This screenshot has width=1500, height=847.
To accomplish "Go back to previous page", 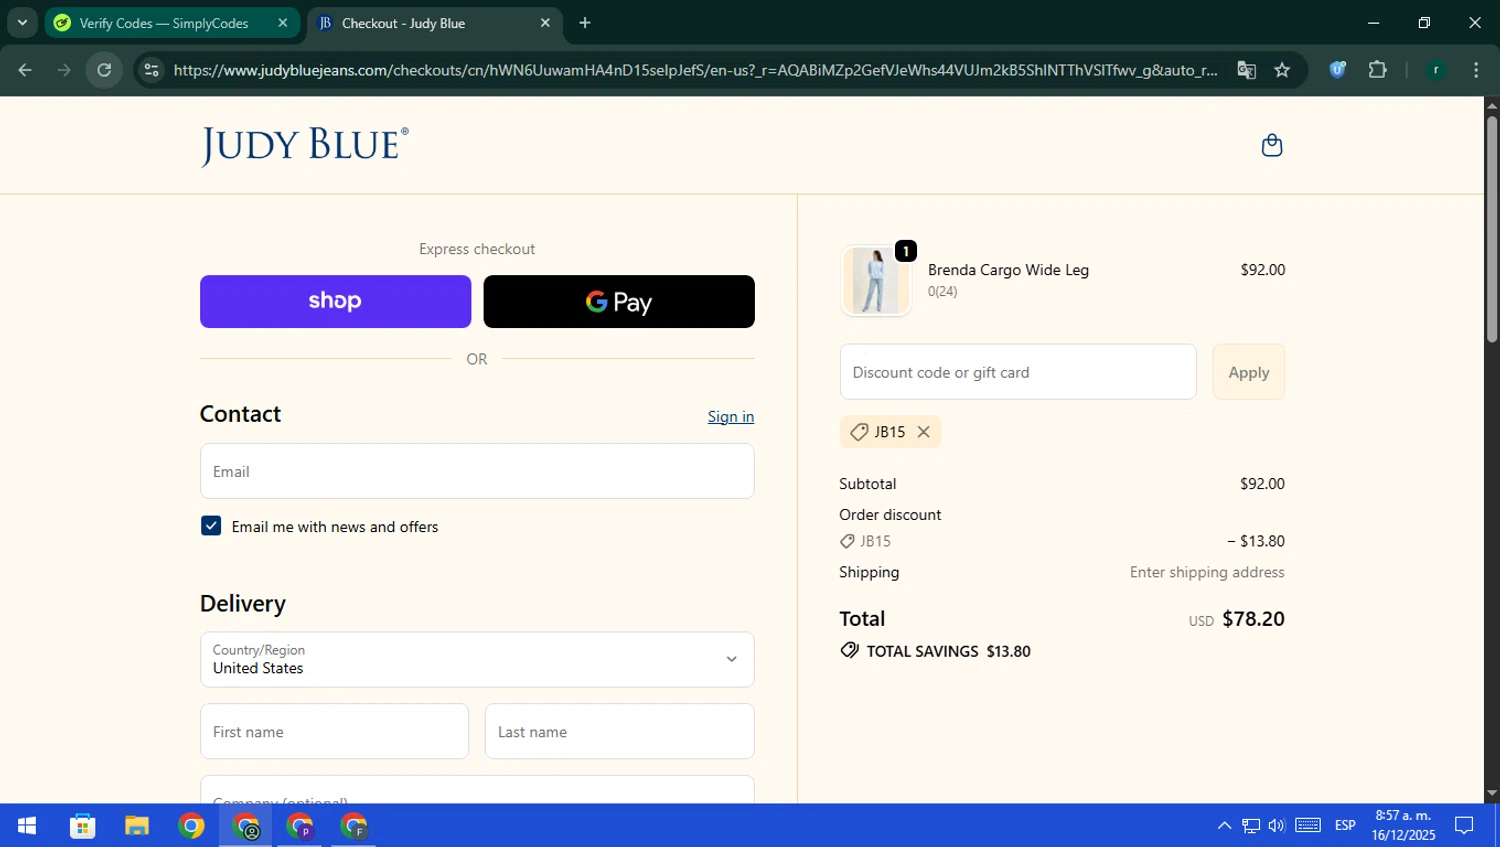I will [x=25, y=70].
